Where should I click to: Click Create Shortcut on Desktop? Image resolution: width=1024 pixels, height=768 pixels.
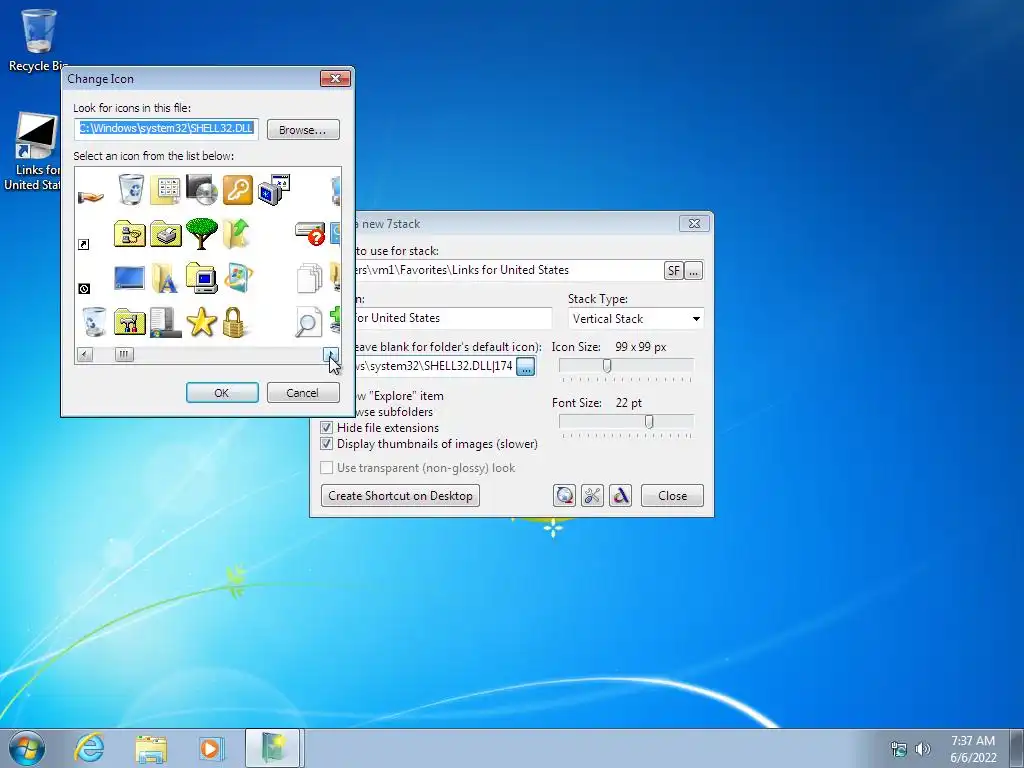pos(400,496)
